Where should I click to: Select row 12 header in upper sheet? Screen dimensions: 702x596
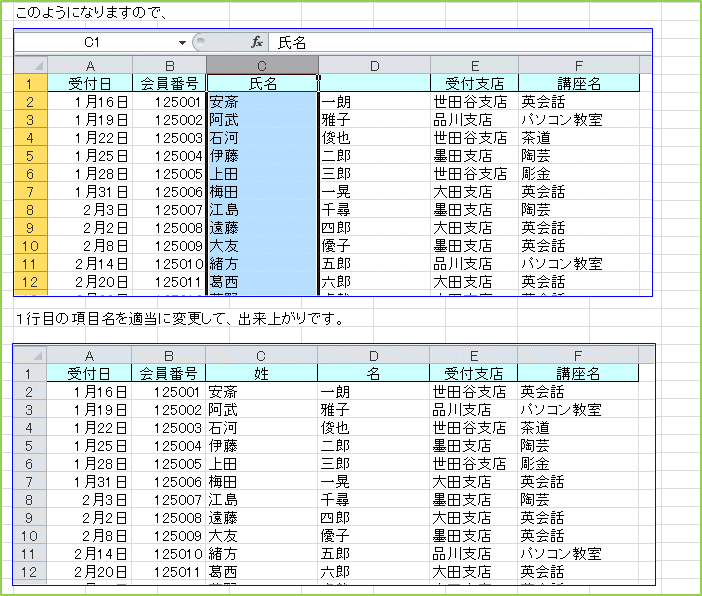point(31,282)
